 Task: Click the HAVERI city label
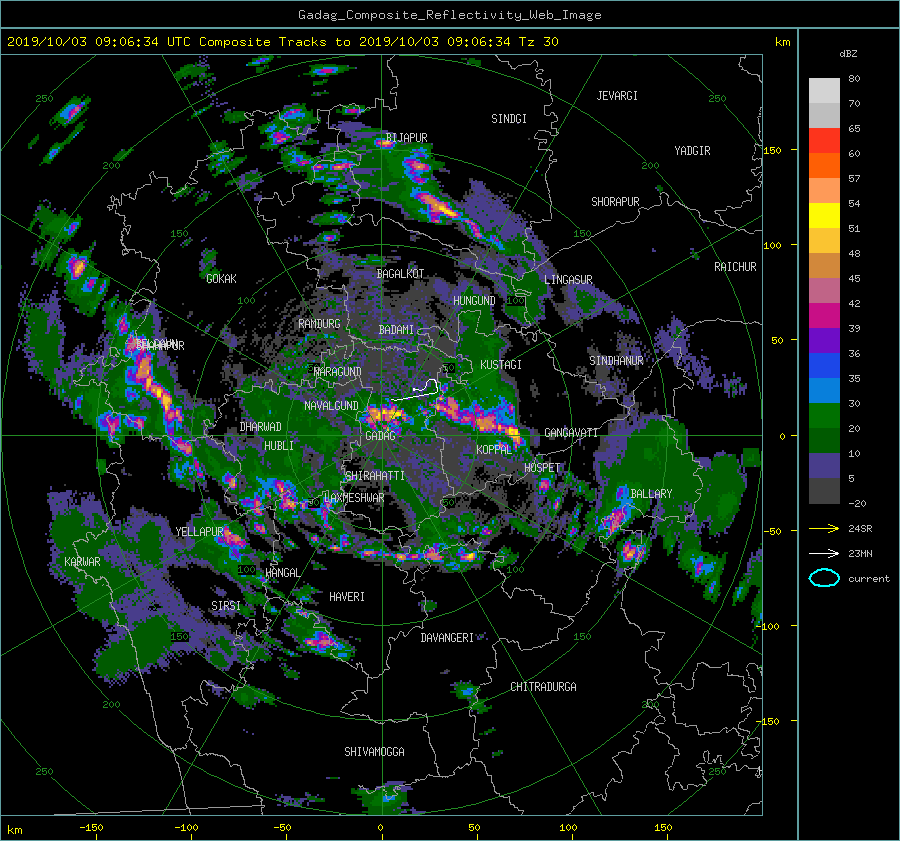coord(347,596)
